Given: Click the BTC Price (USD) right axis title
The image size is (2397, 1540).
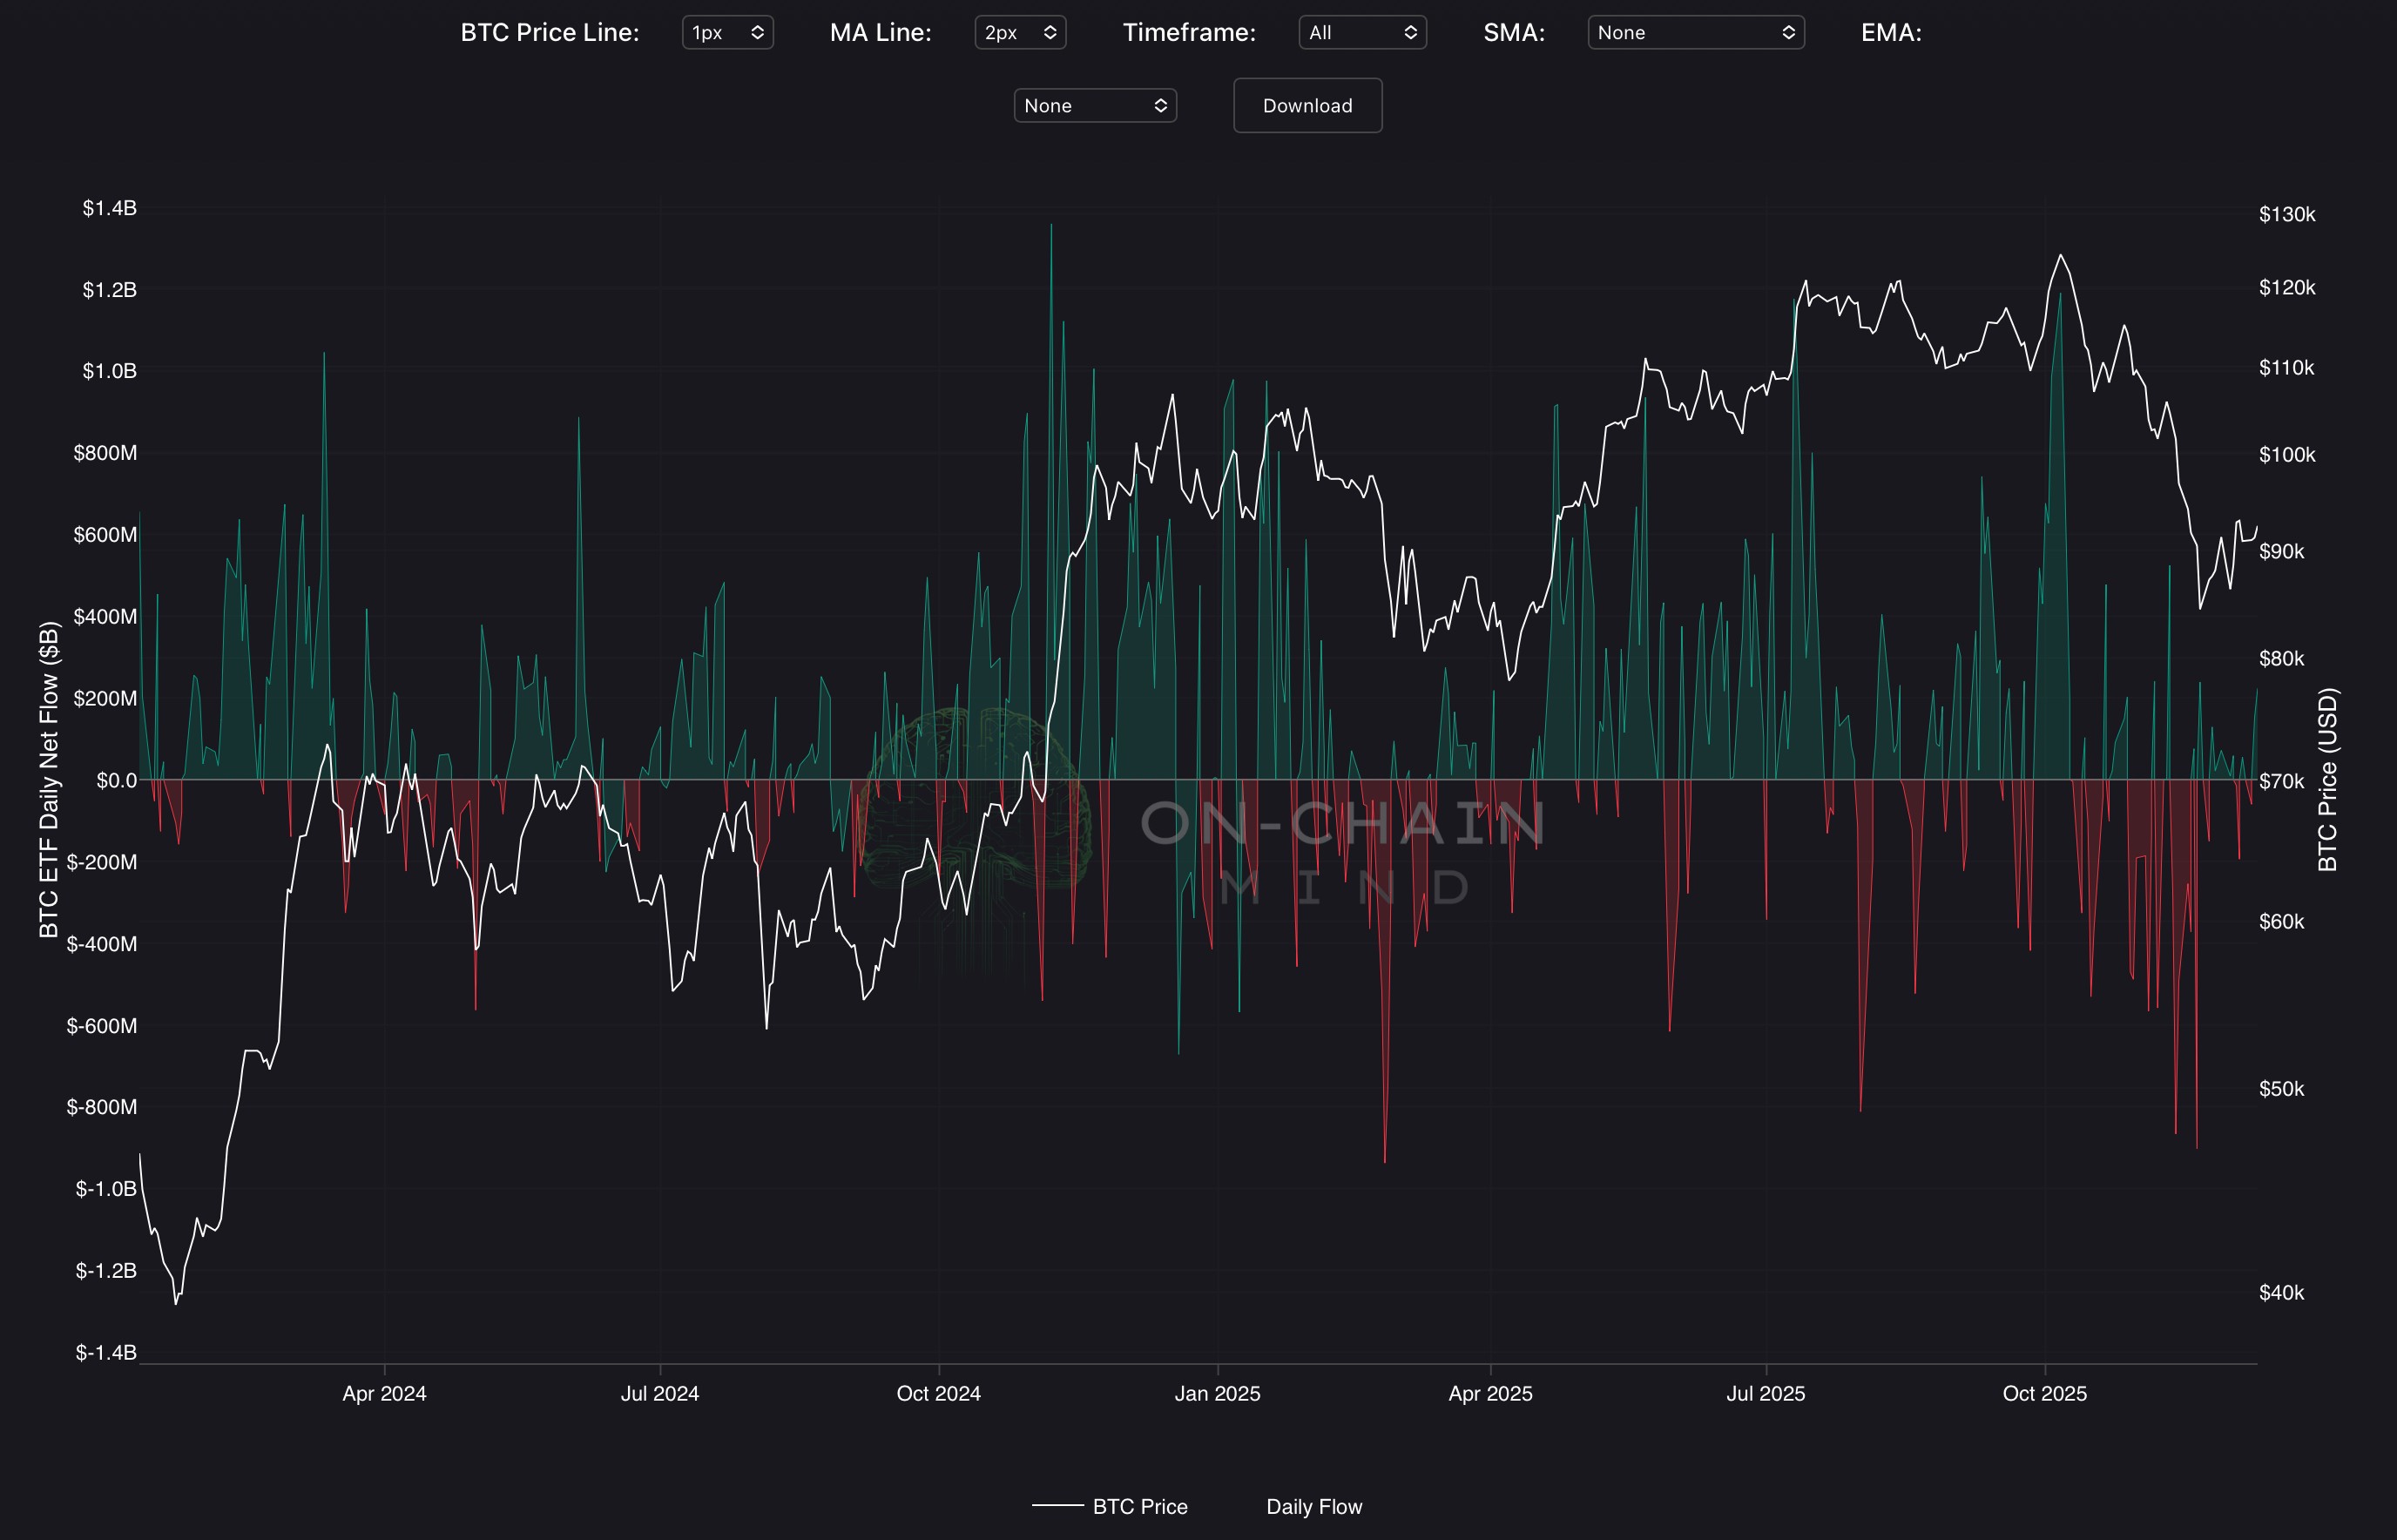Looking at the screenshot, I should (x=2327, y=779).
